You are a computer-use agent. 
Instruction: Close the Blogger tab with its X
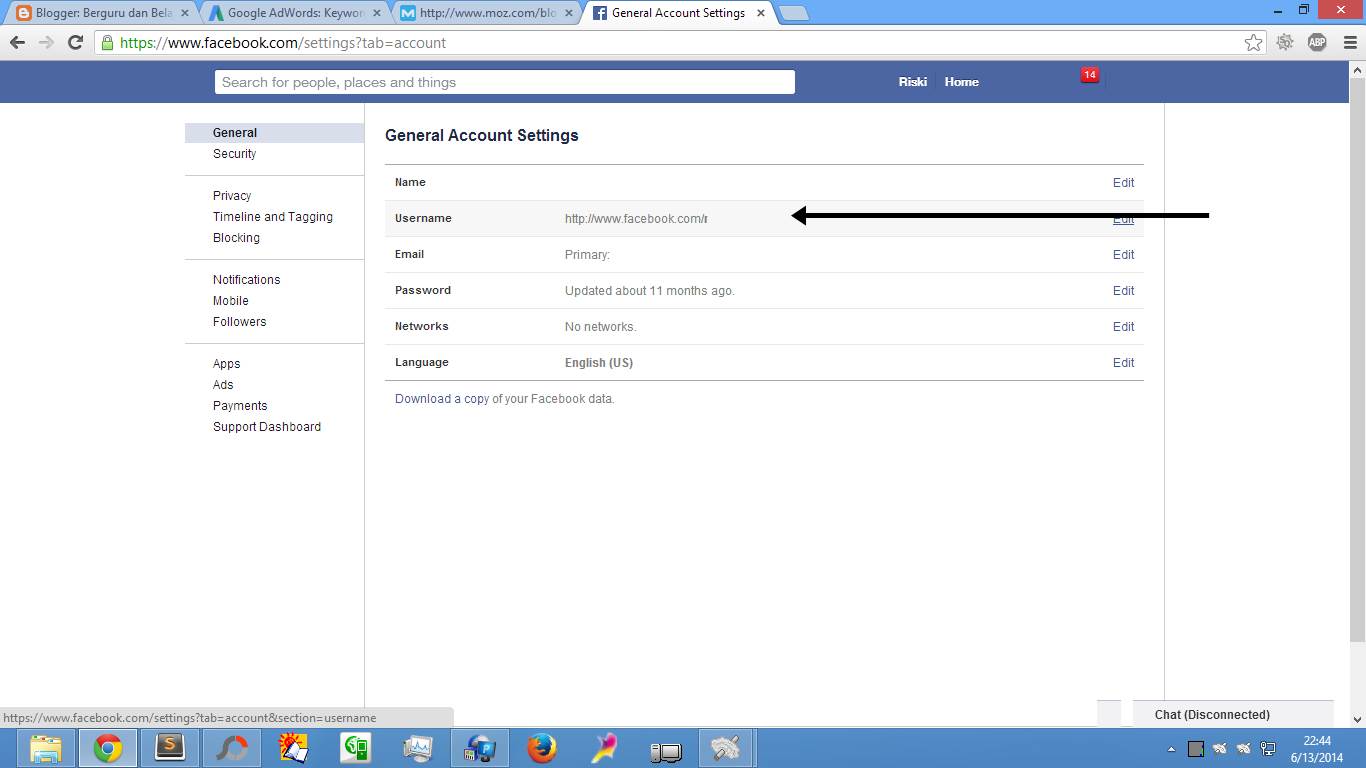[184, 14]
